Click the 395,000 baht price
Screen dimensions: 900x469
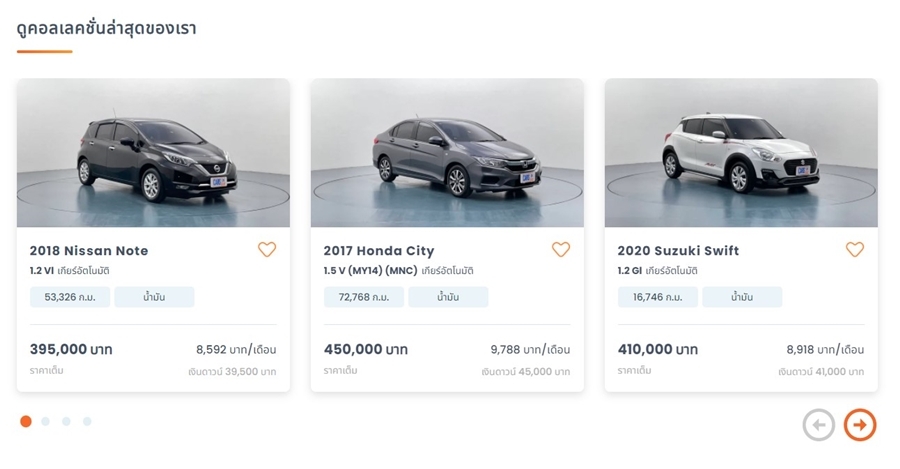[x=71, y=350]
